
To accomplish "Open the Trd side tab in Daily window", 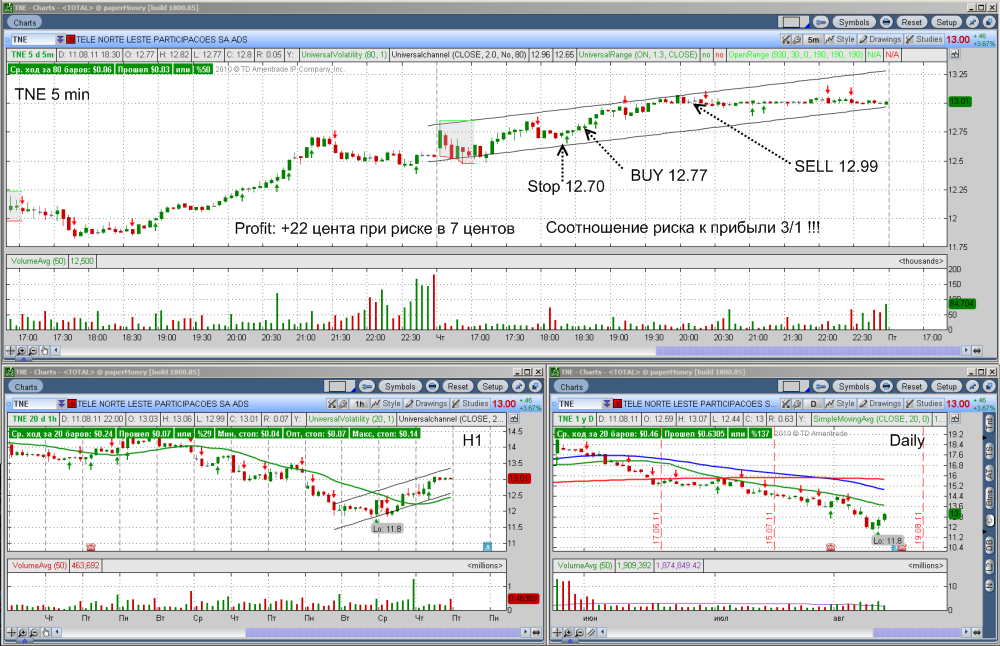I will point(990,422).
